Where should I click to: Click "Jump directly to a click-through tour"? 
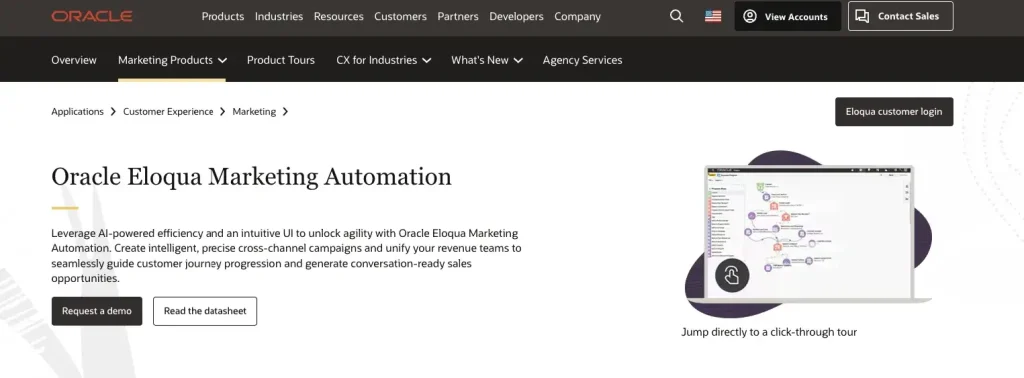point(769,332)
